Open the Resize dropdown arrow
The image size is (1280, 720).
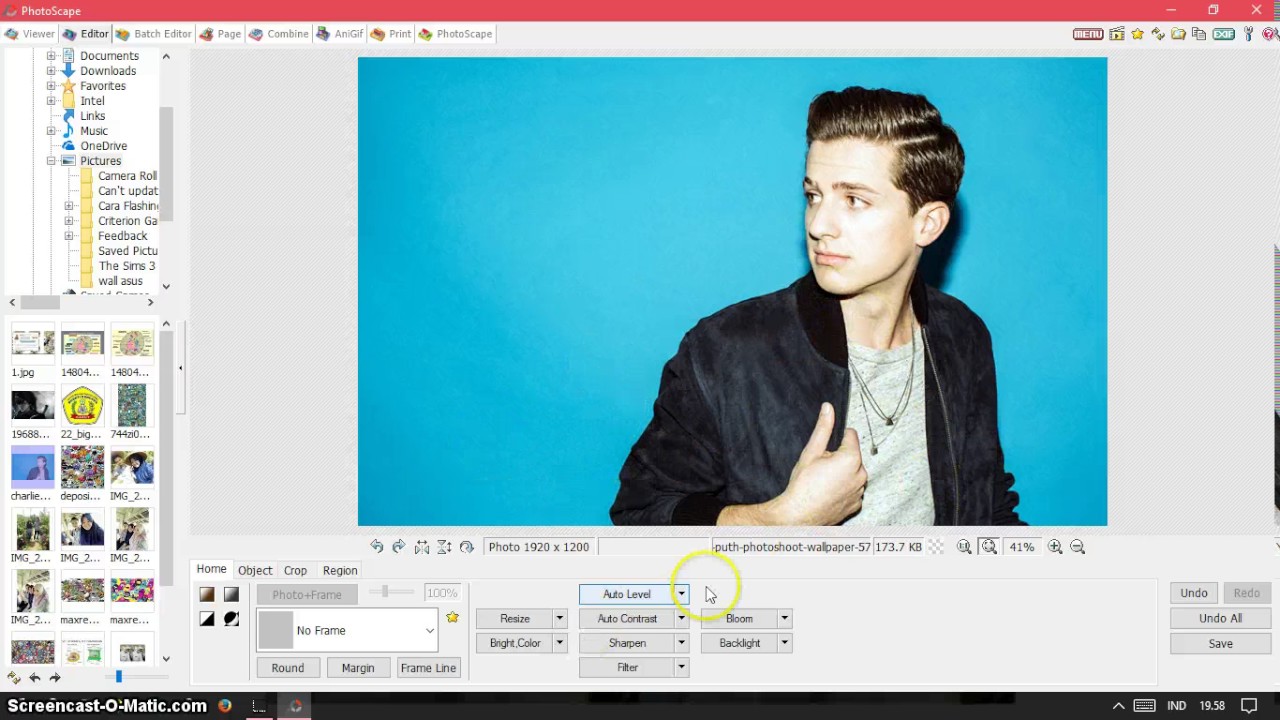[x=560, y=619]
